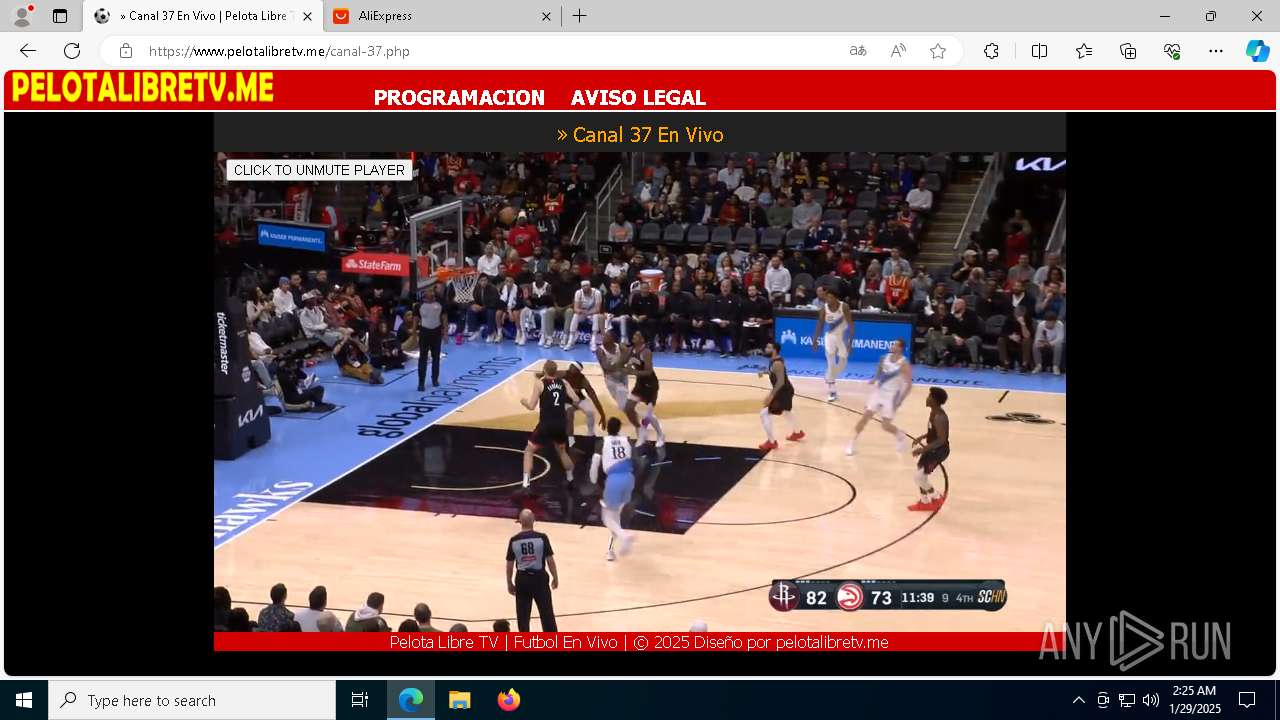Launch Firefox from the taskbar
The width and height of the screenshot is (1280, 720).
coord(508,700)
